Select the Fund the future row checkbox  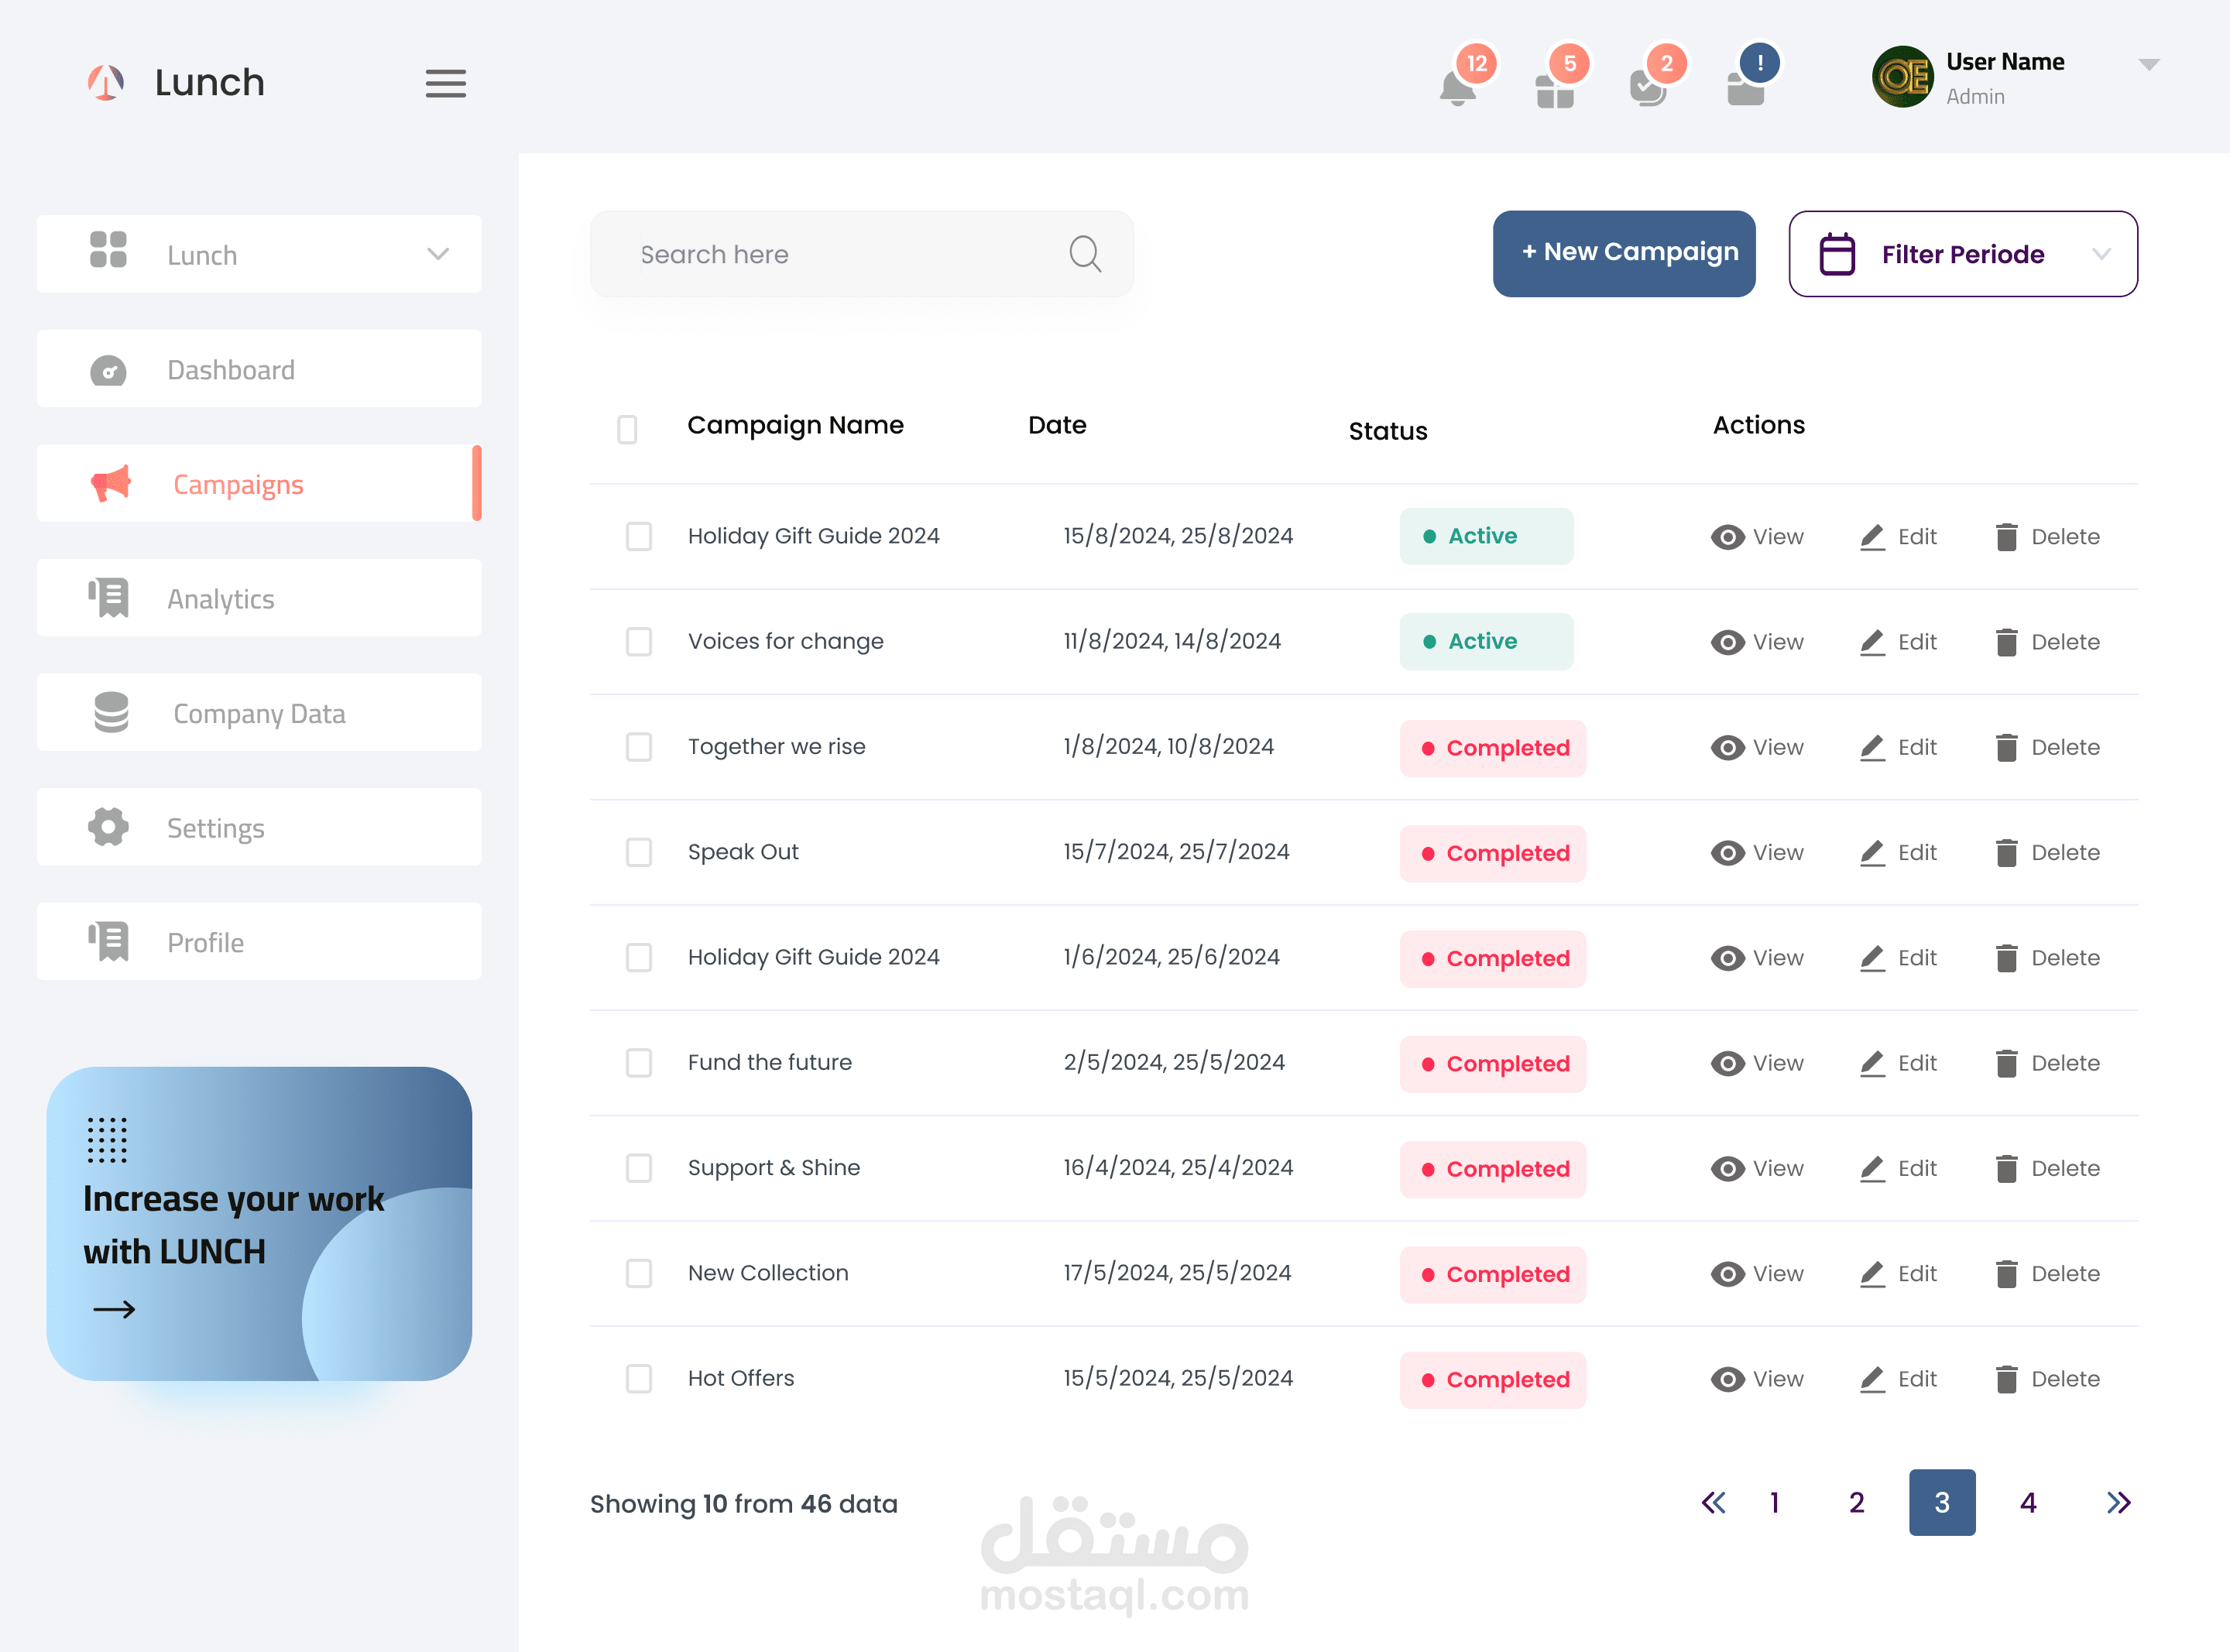[638, 1063]
